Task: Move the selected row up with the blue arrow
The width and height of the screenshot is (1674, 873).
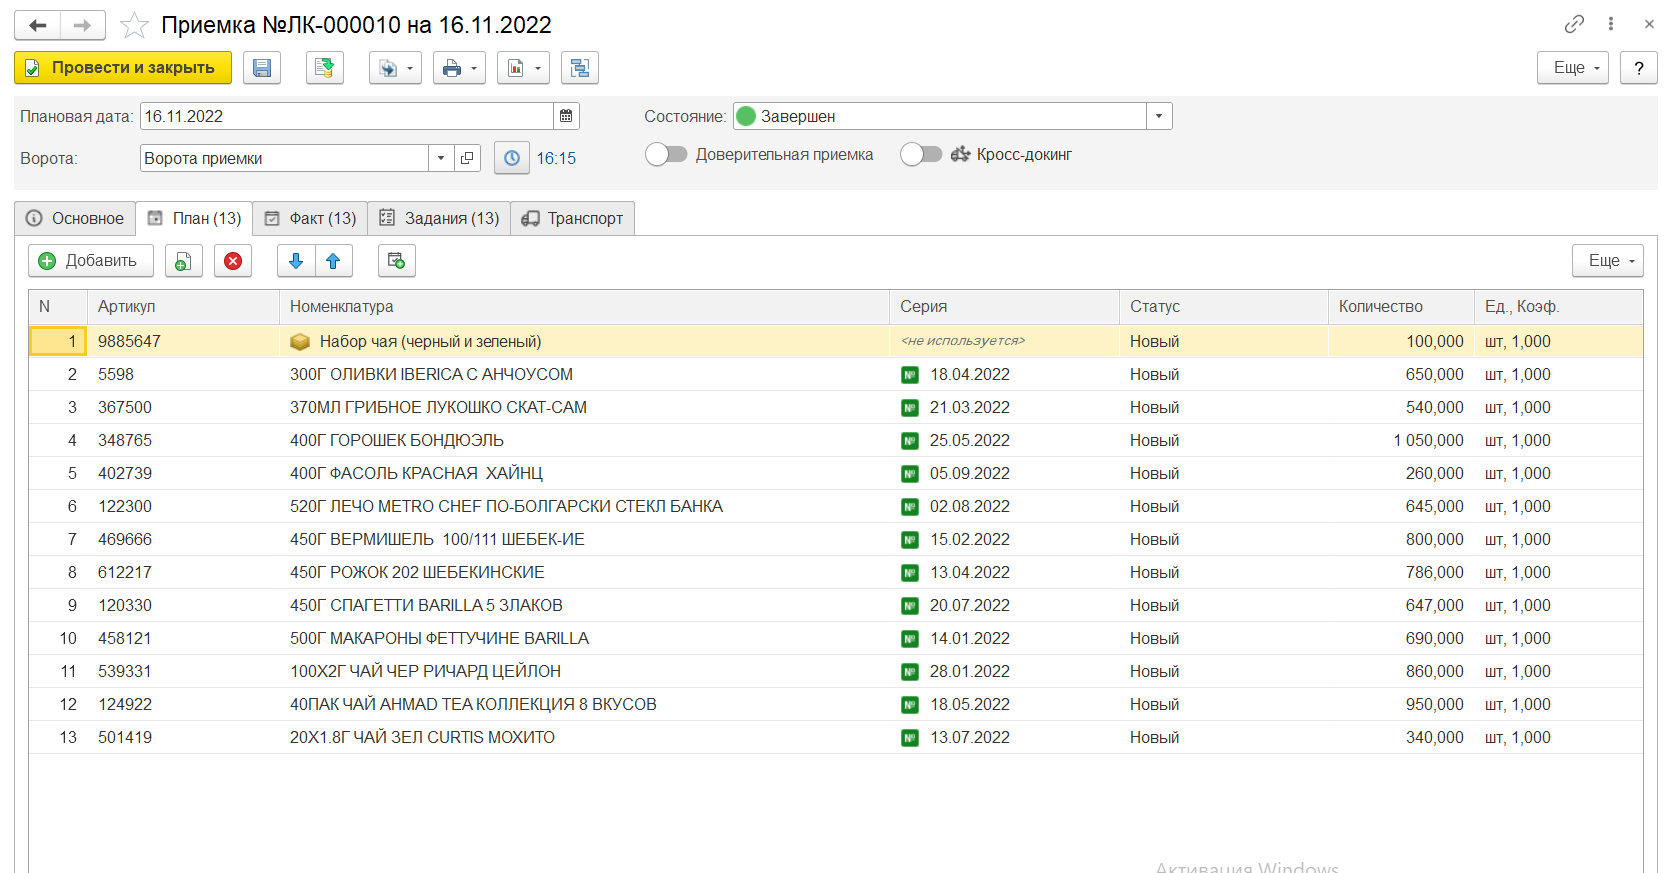Action: [x=333, y=261]
